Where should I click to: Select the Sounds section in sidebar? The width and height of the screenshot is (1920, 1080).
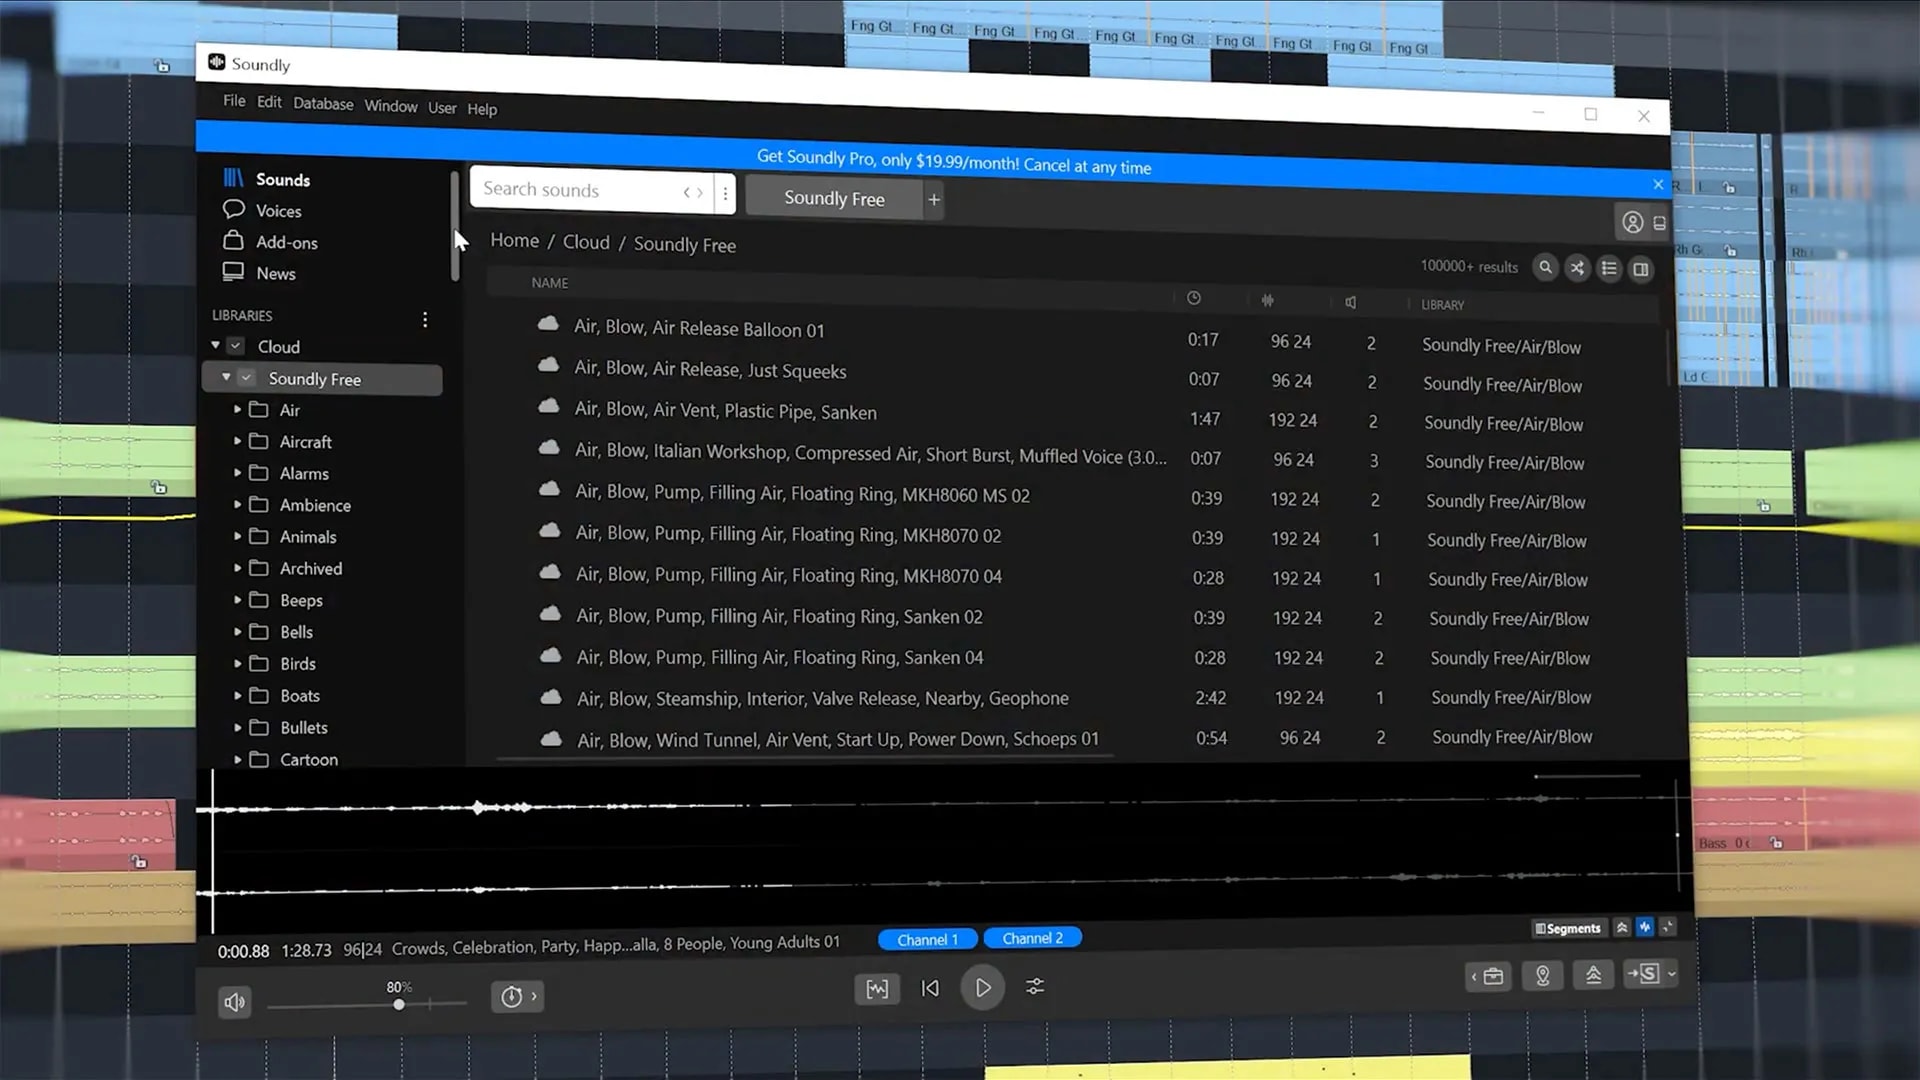point(282,179)
